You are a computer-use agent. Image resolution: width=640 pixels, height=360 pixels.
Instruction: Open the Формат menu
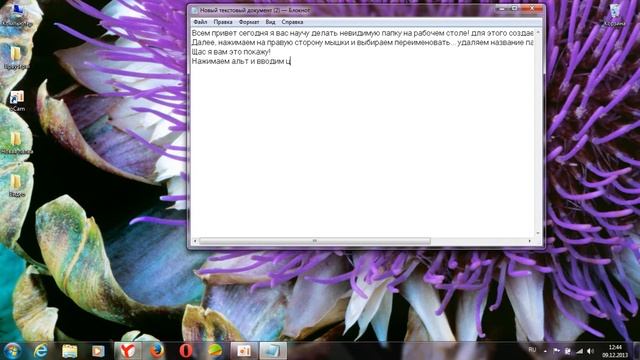click(249, 22)
